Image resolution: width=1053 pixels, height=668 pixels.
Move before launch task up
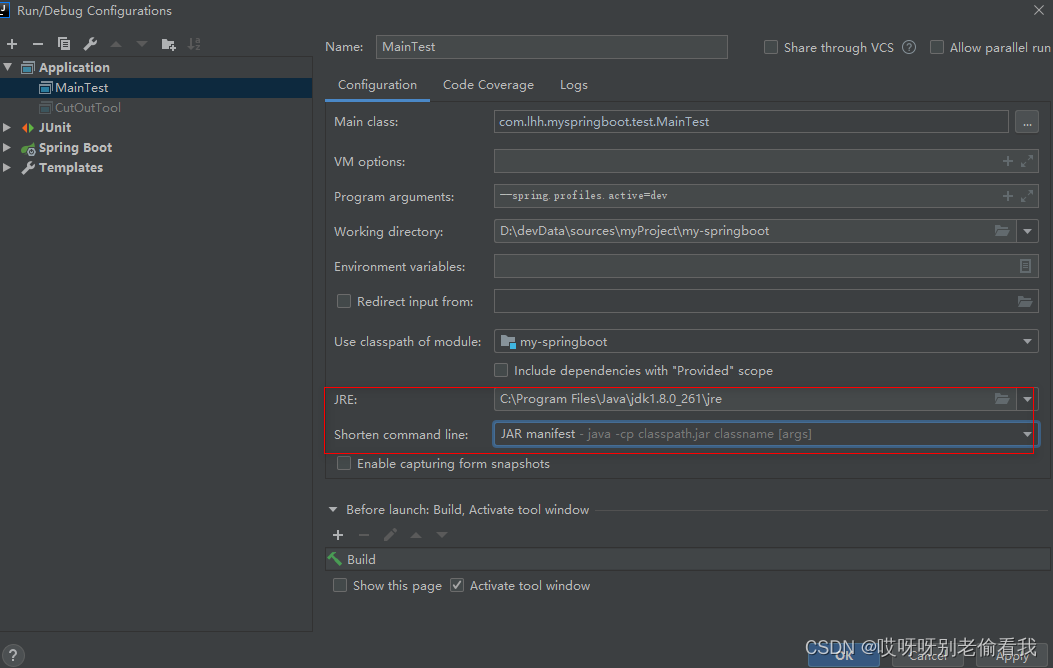[x=416, y=535]
